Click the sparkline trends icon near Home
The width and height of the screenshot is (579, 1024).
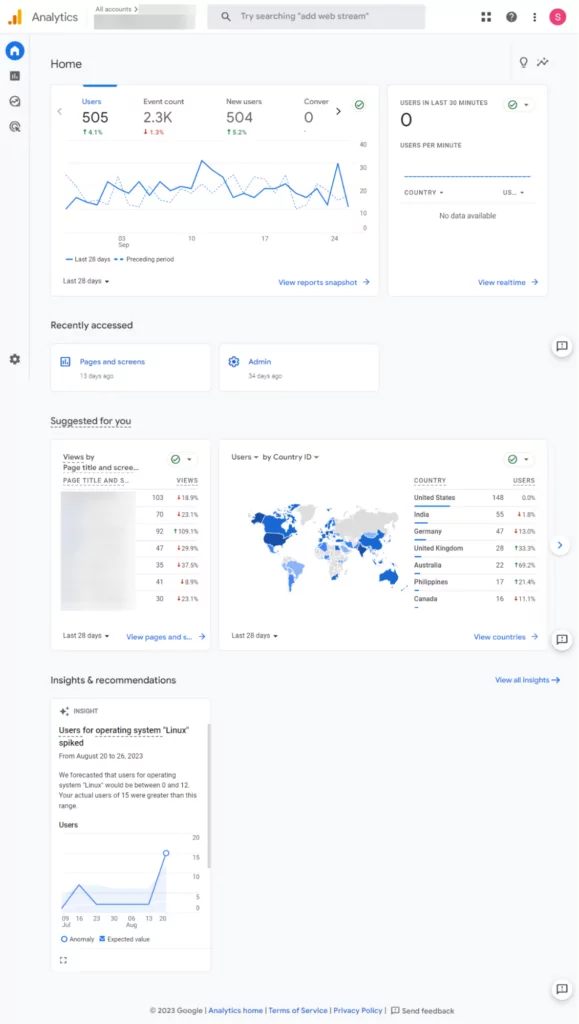click(542, 62)
